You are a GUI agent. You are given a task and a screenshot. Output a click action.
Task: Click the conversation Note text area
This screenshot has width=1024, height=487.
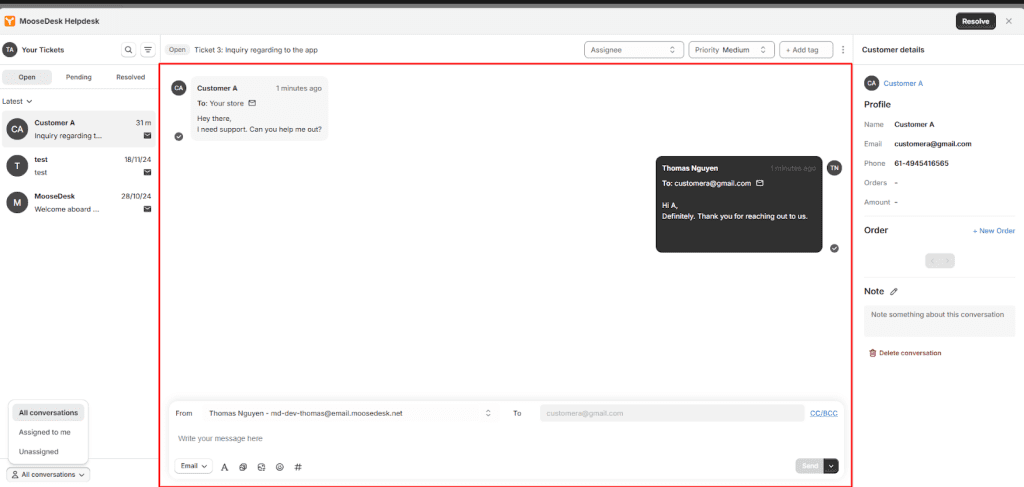point(939,321)
